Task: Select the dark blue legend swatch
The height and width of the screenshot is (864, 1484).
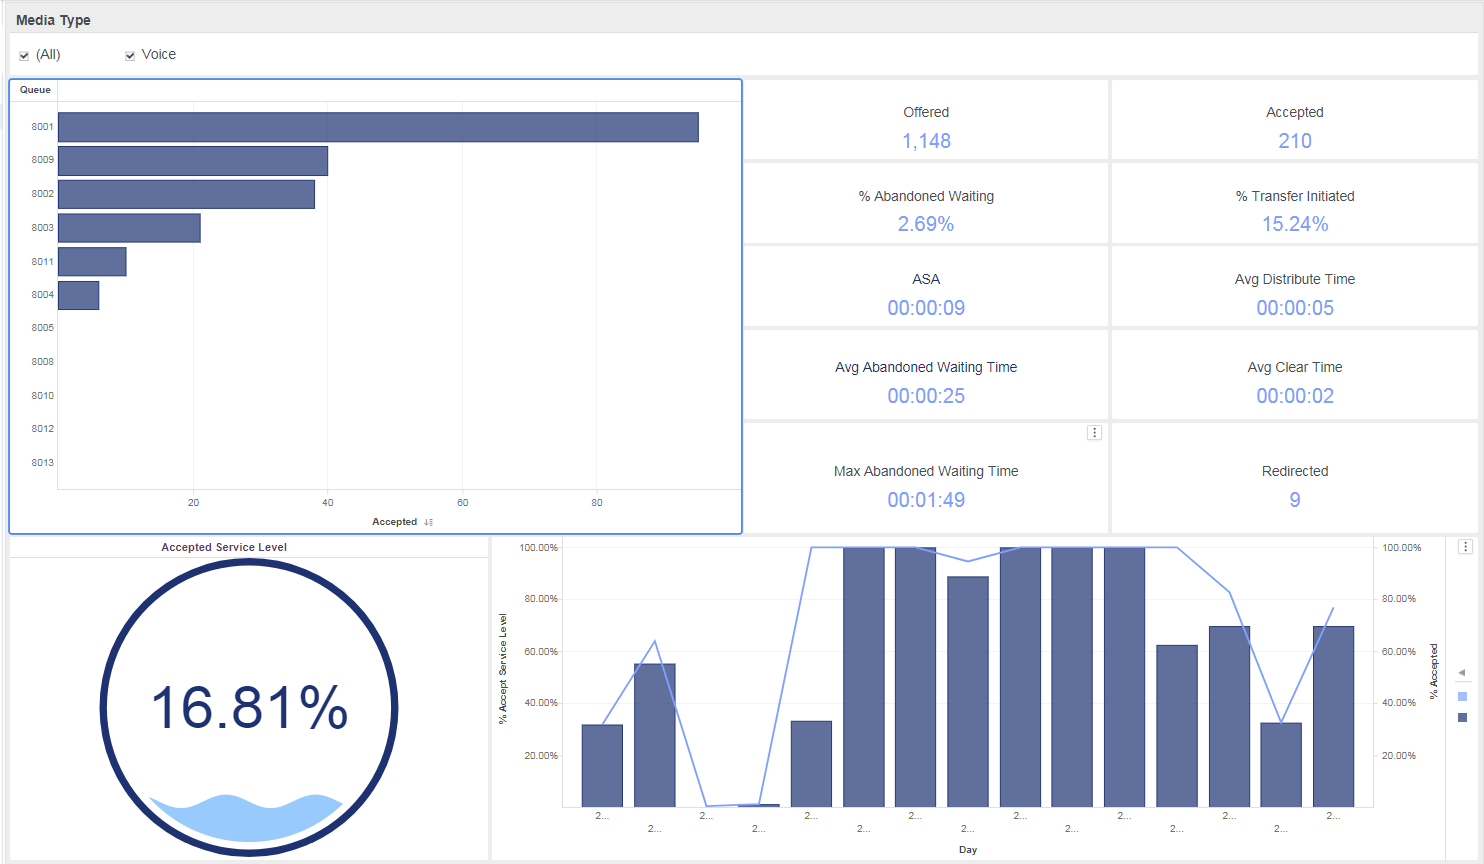Action: (1463, 717)
